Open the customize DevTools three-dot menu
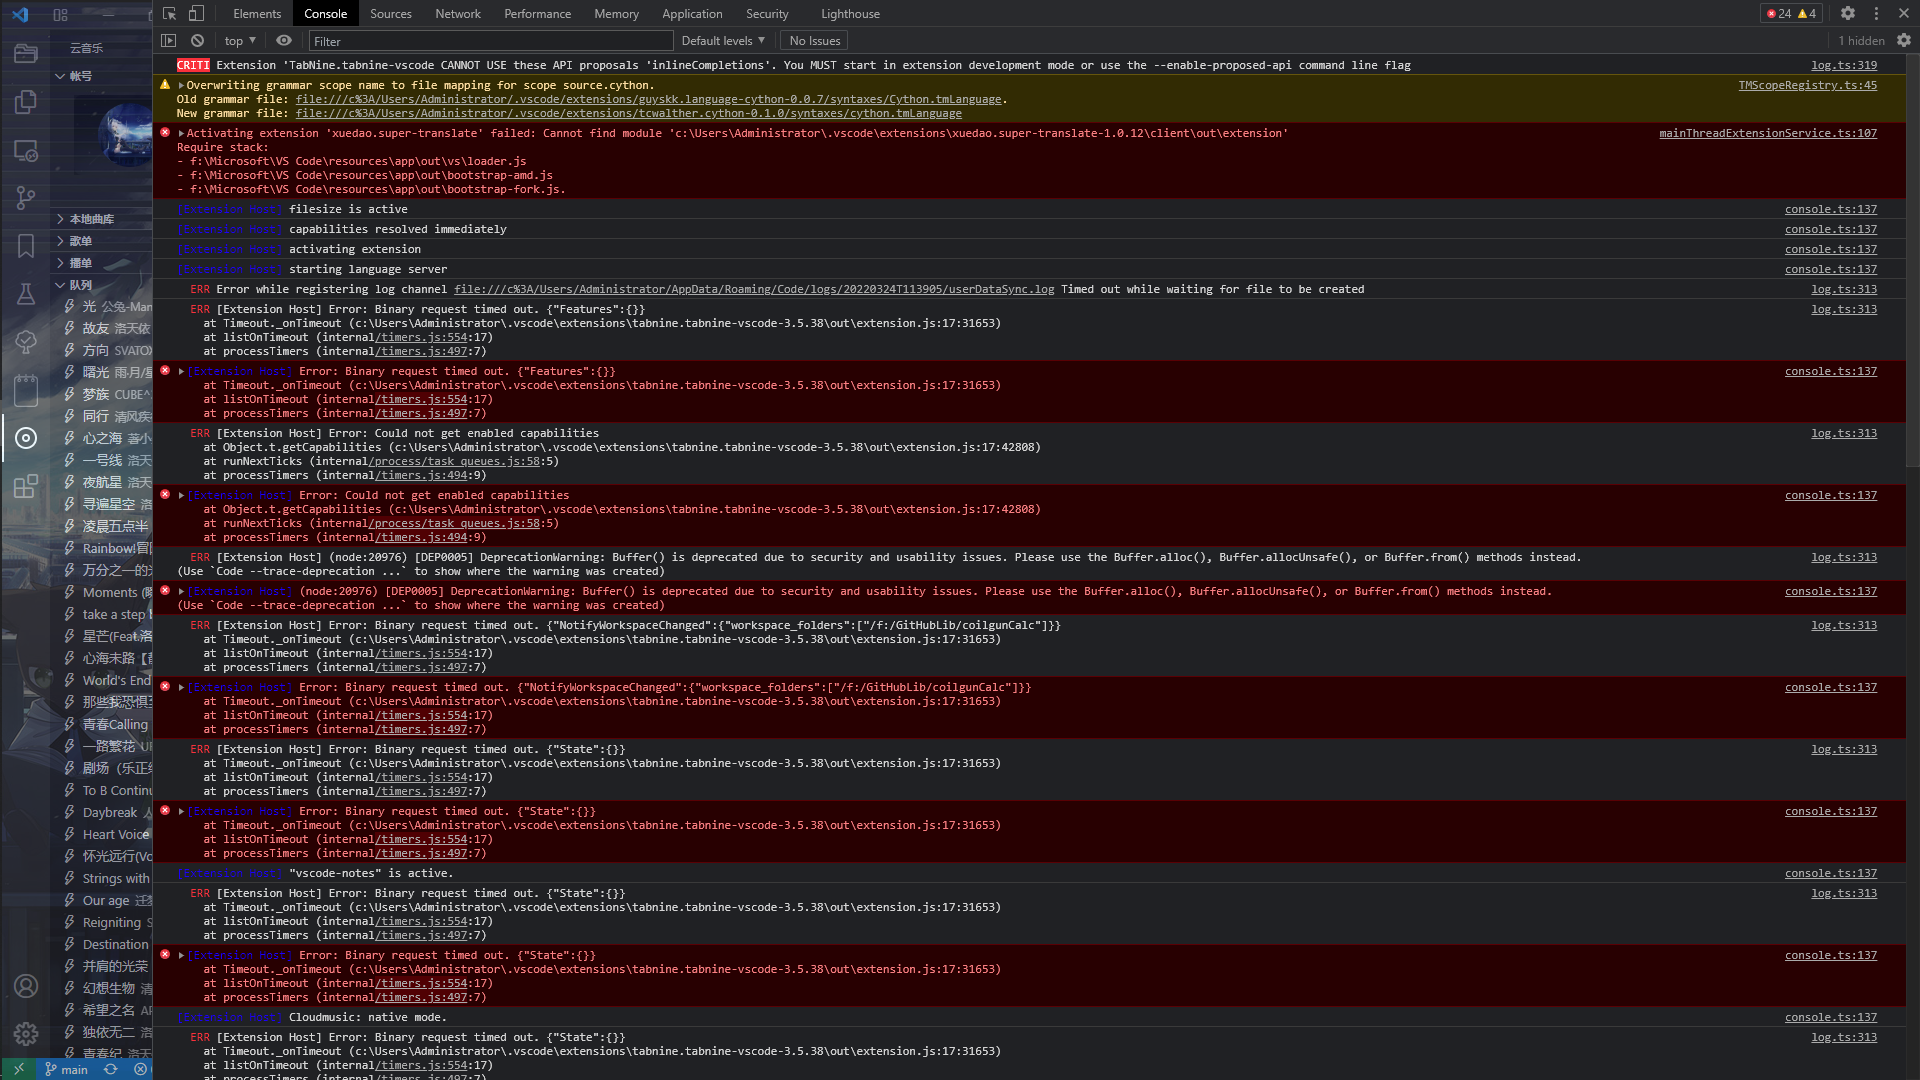 tap(1878, 13)
